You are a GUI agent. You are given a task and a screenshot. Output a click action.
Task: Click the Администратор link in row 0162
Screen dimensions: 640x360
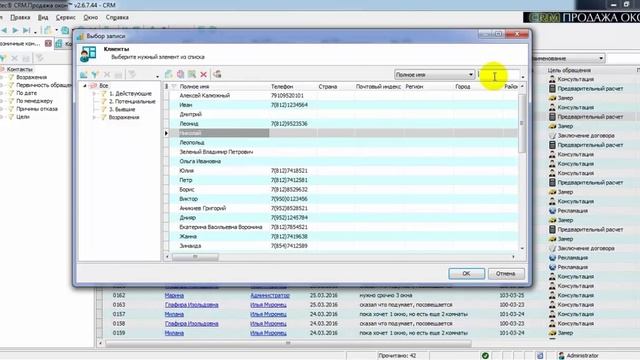(270, 295)
